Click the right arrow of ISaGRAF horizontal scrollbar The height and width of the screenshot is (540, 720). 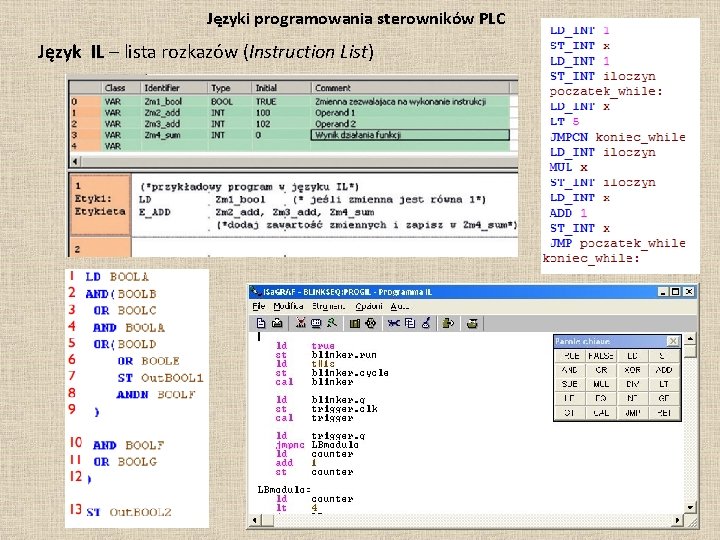[x=676, y=520]
